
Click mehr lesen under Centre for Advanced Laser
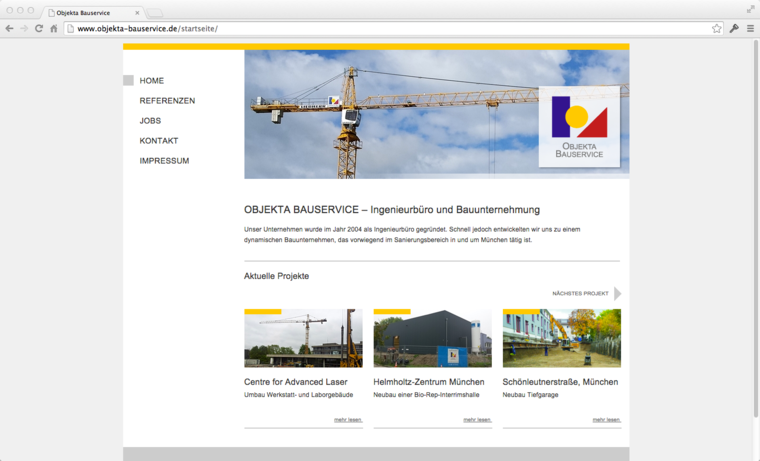click(x=348, y=420)
